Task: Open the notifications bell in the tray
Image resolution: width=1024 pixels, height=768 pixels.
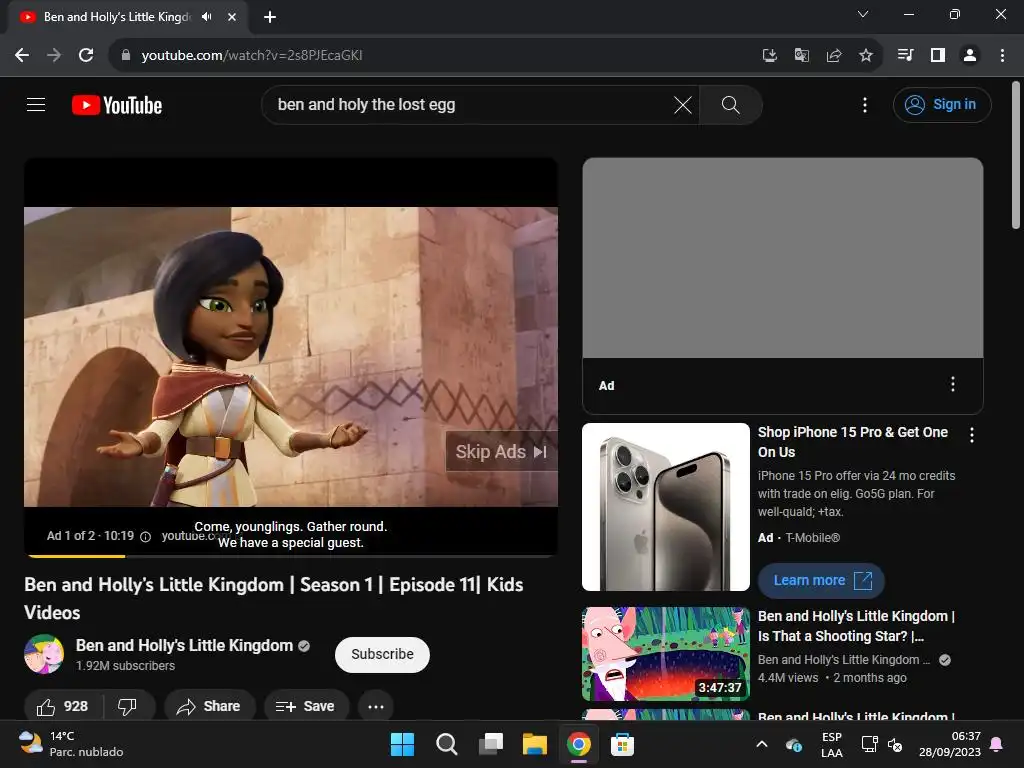Action: point(997,744)
